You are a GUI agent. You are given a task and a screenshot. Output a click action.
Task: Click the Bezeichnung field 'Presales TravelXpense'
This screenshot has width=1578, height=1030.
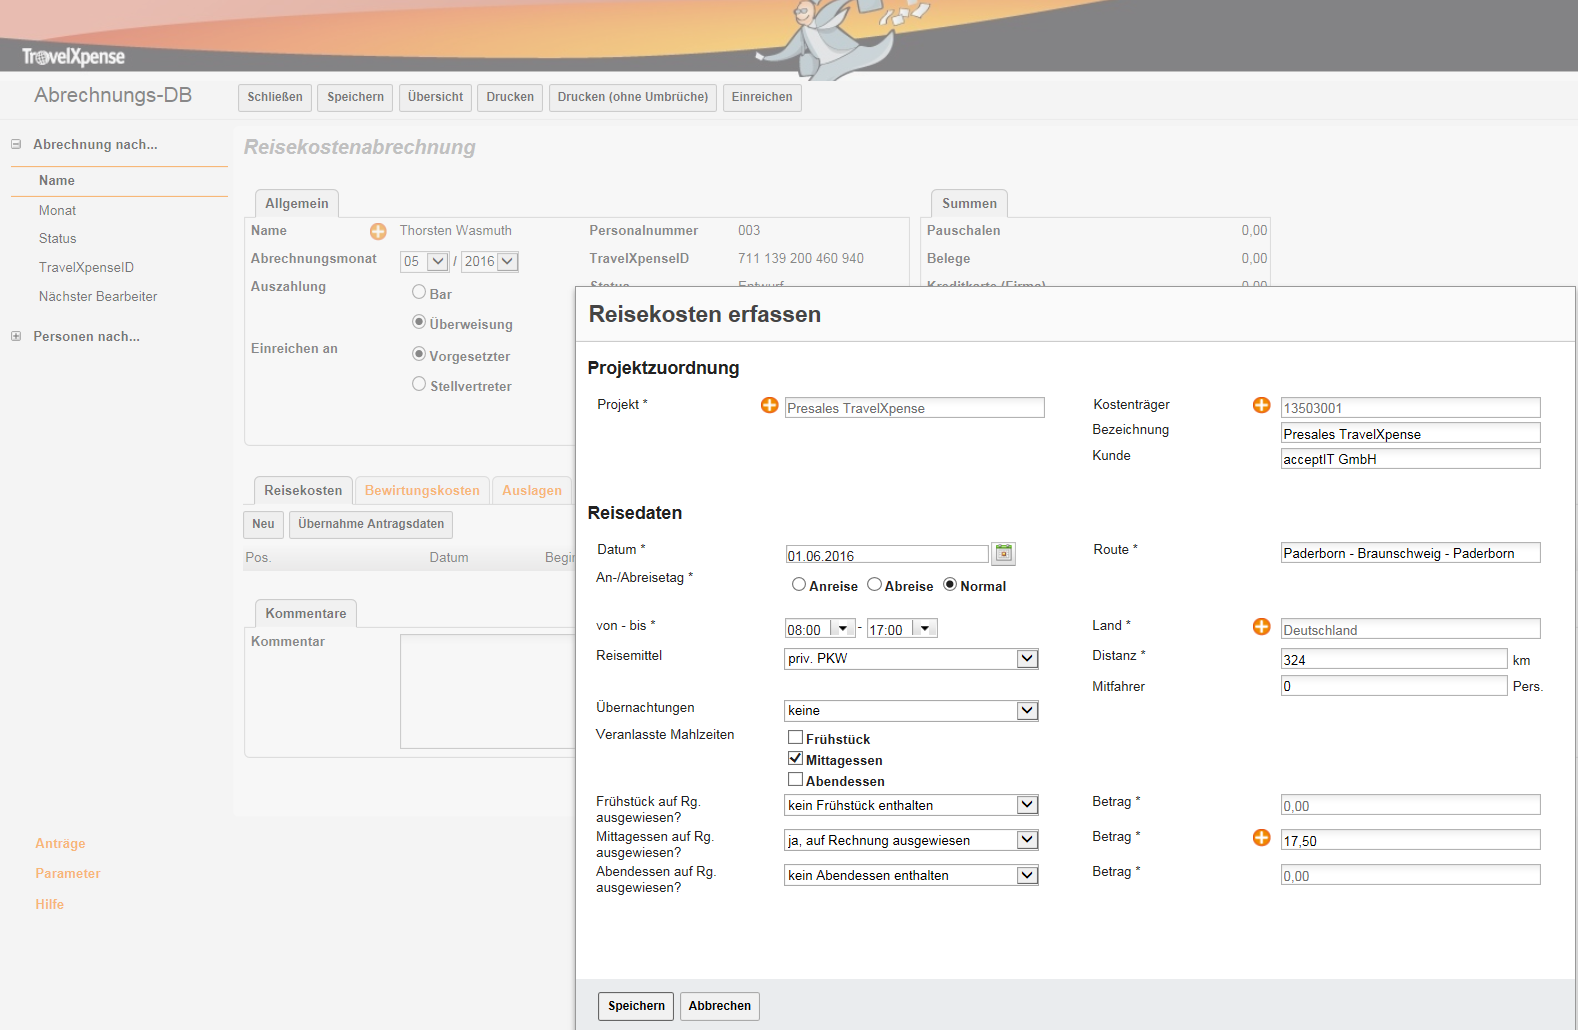point(1411,433)
